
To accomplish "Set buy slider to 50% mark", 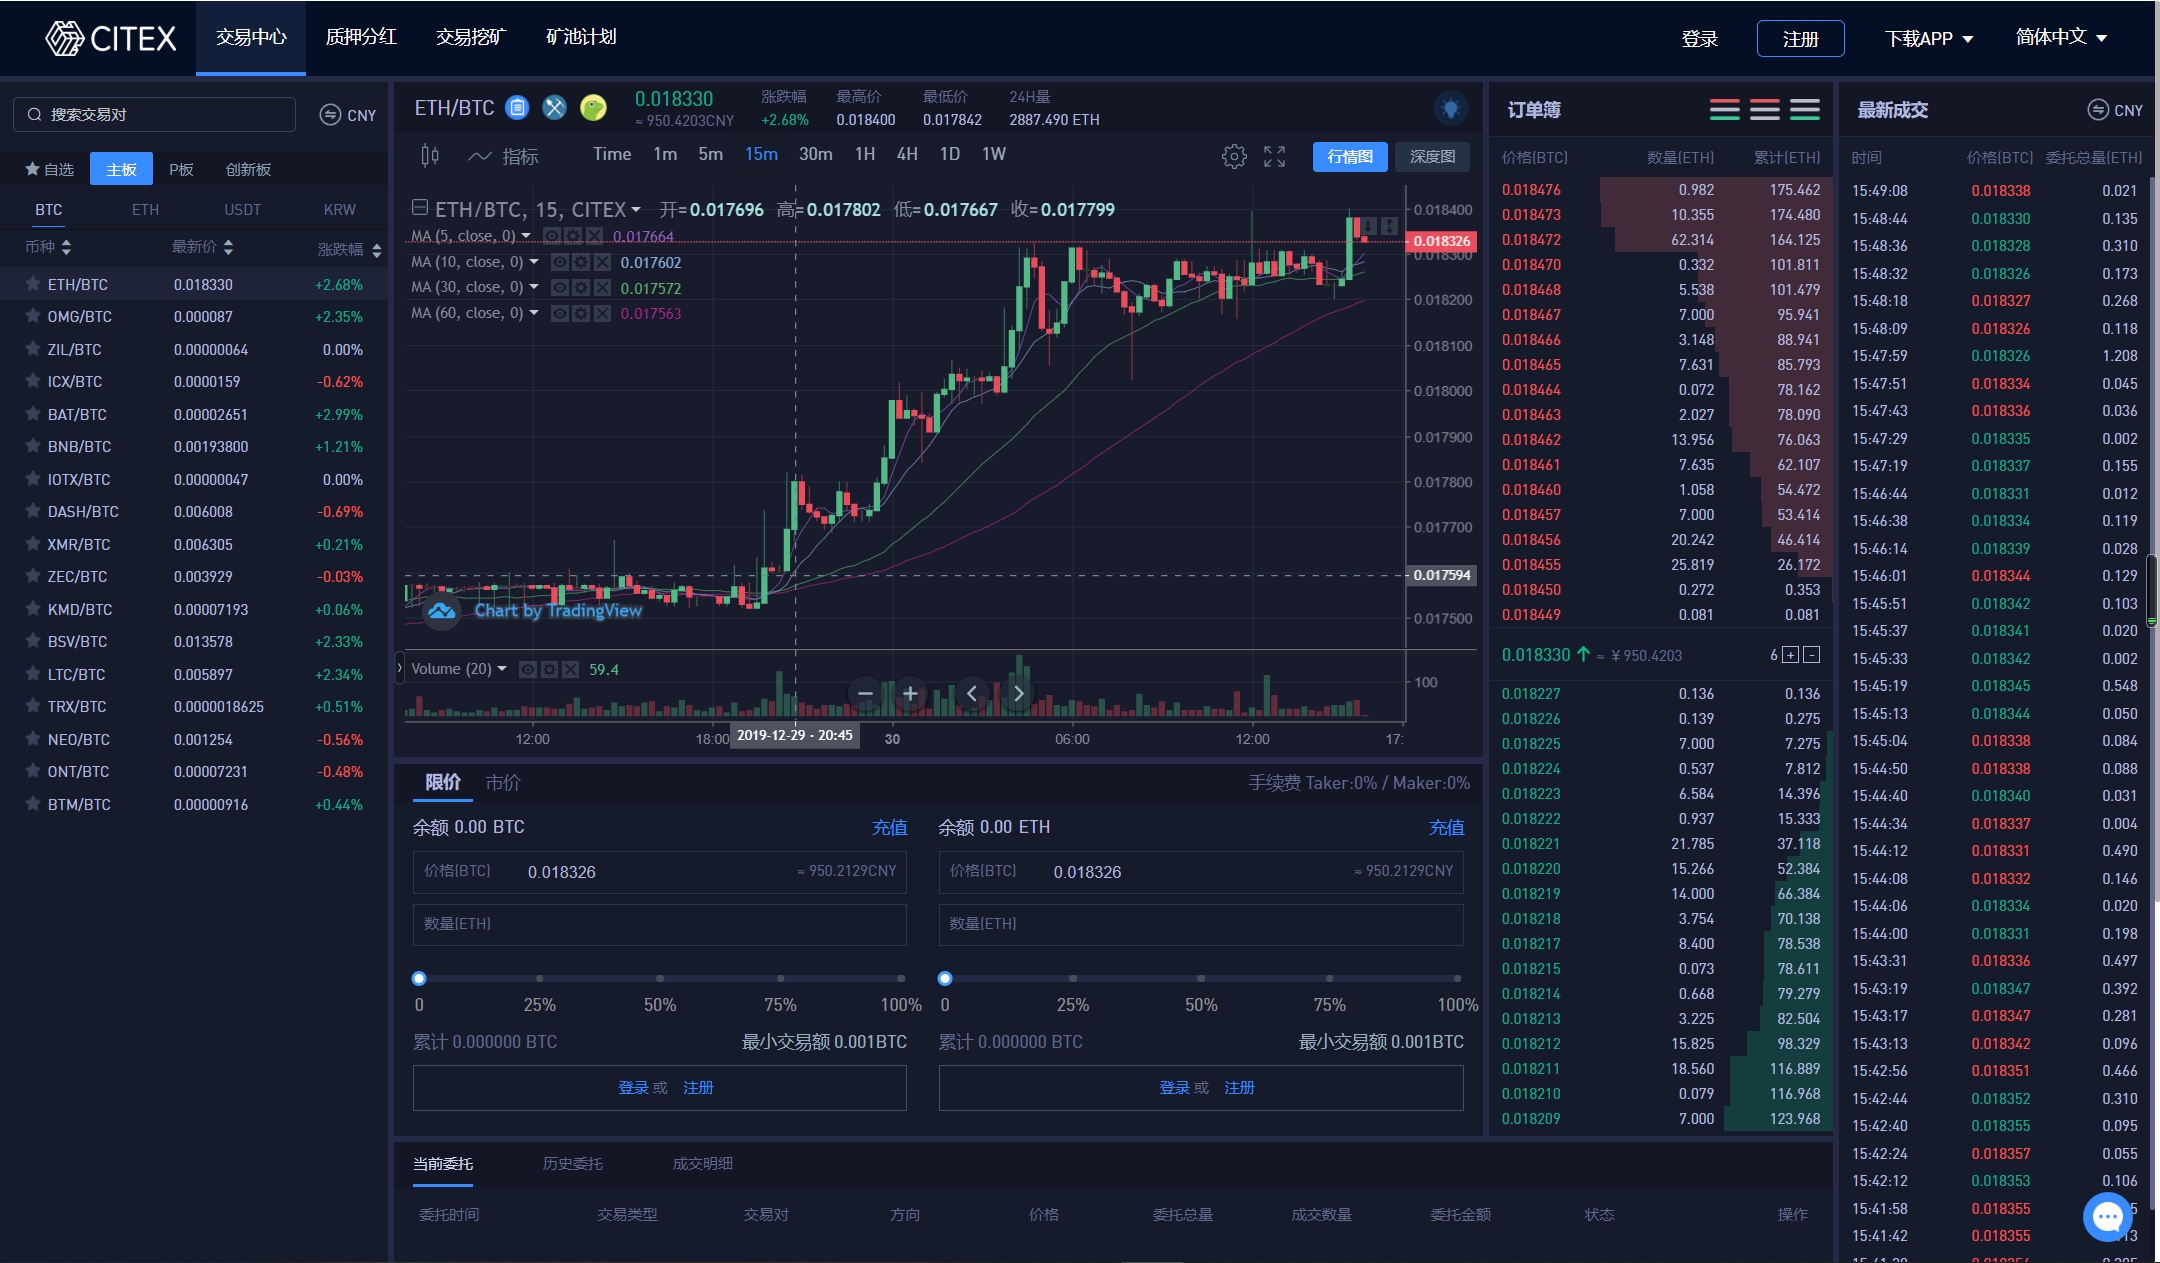I will tap(660, 978).
